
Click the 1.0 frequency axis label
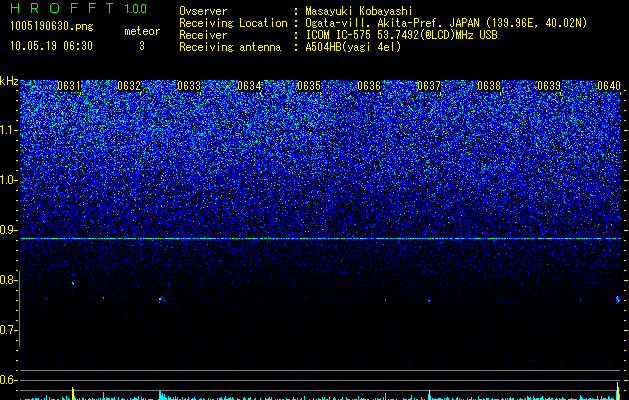(9, 180)
